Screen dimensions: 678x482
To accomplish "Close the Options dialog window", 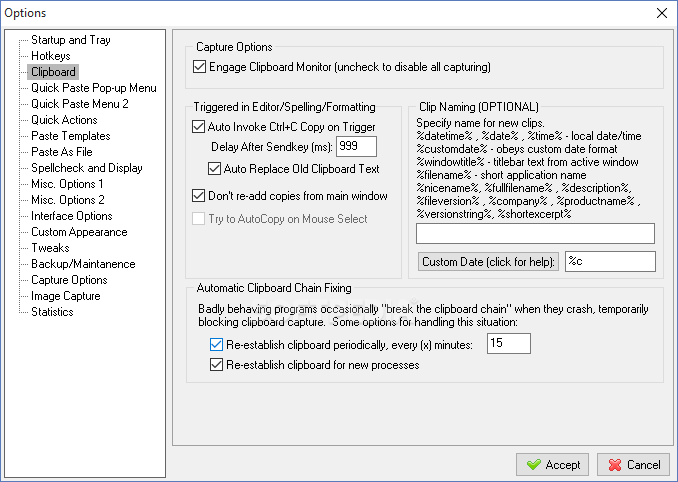I will click(662, 13).
